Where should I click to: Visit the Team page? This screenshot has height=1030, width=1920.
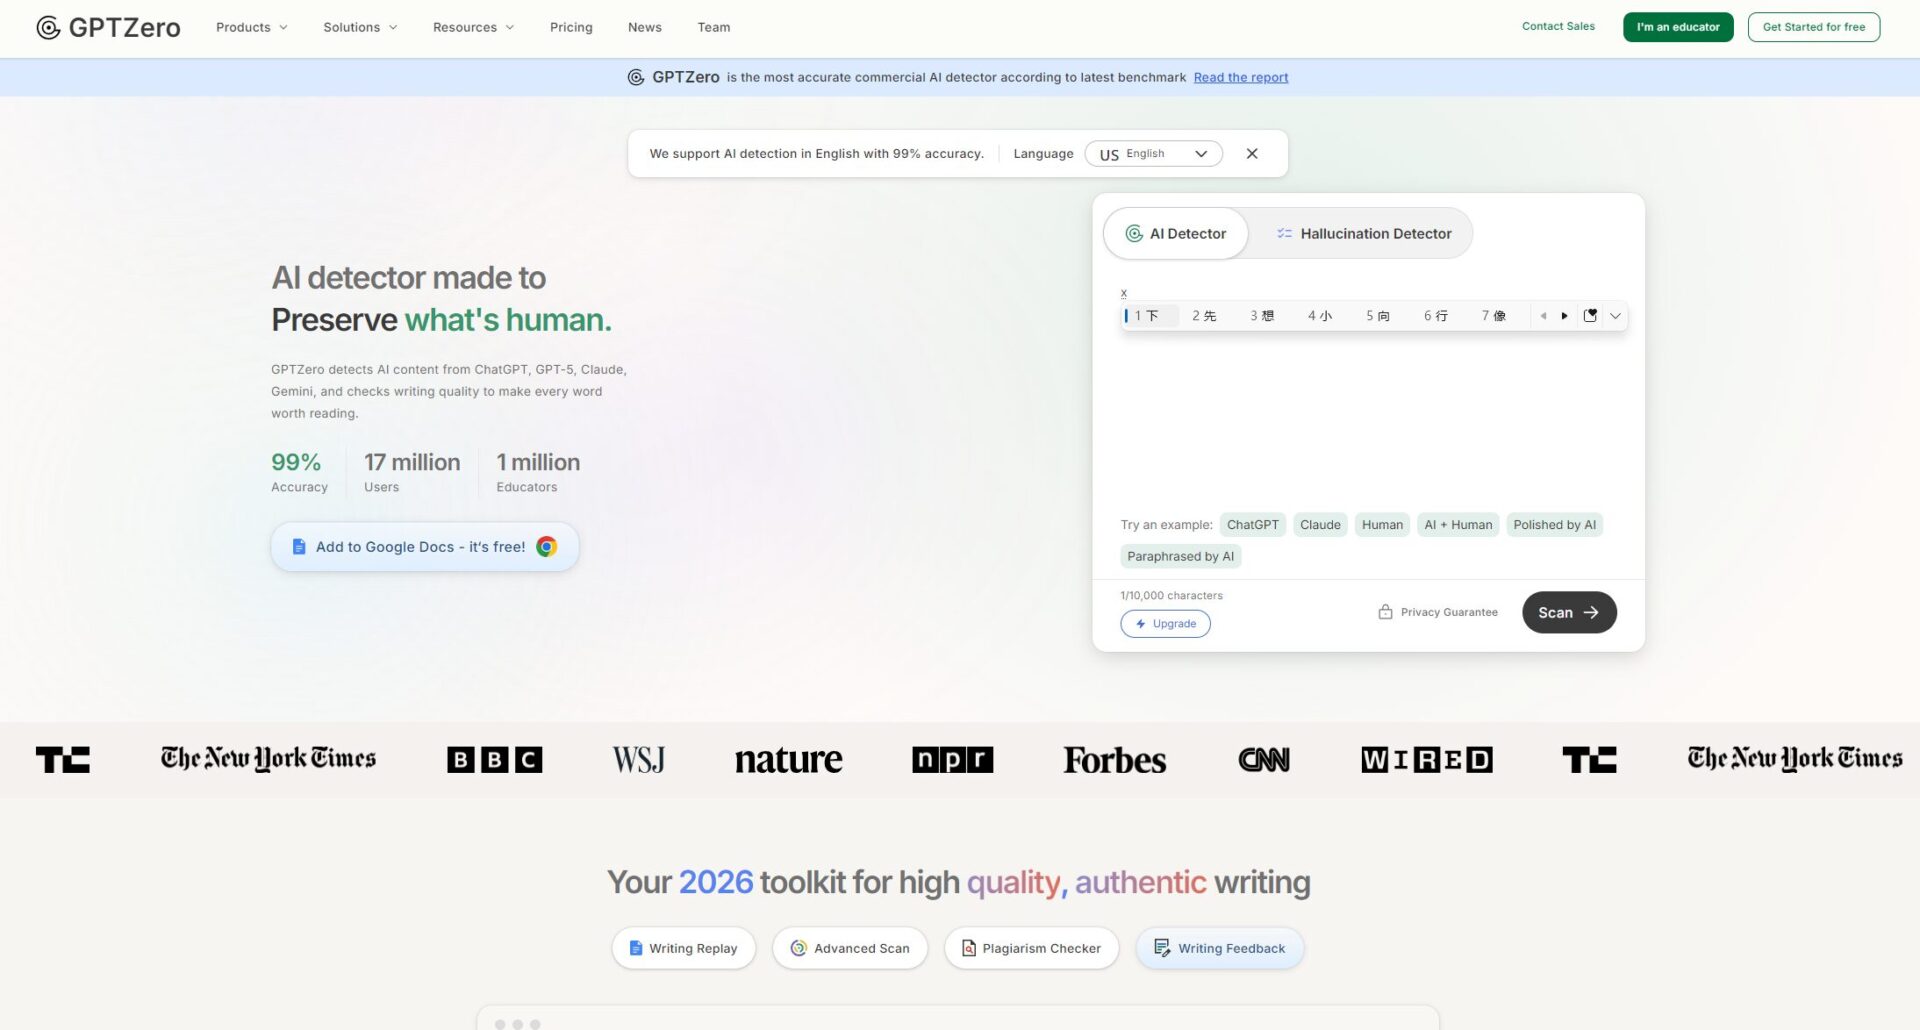pos(714,27)
